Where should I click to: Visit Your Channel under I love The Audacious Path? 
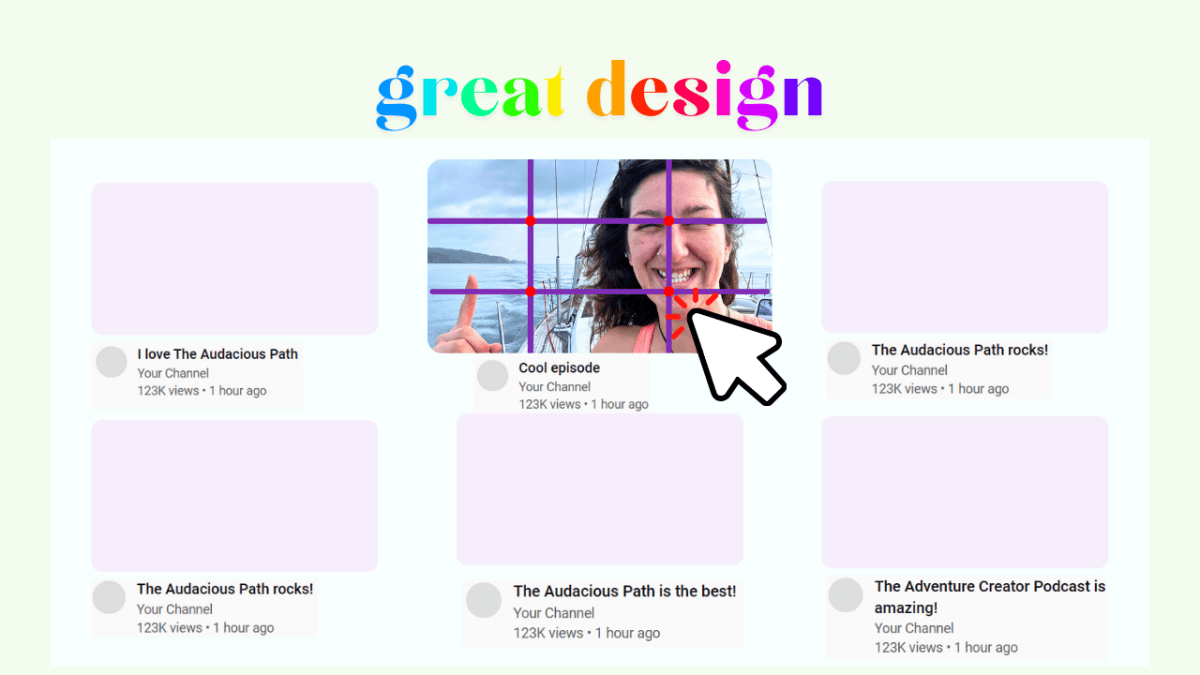point(173,373)
